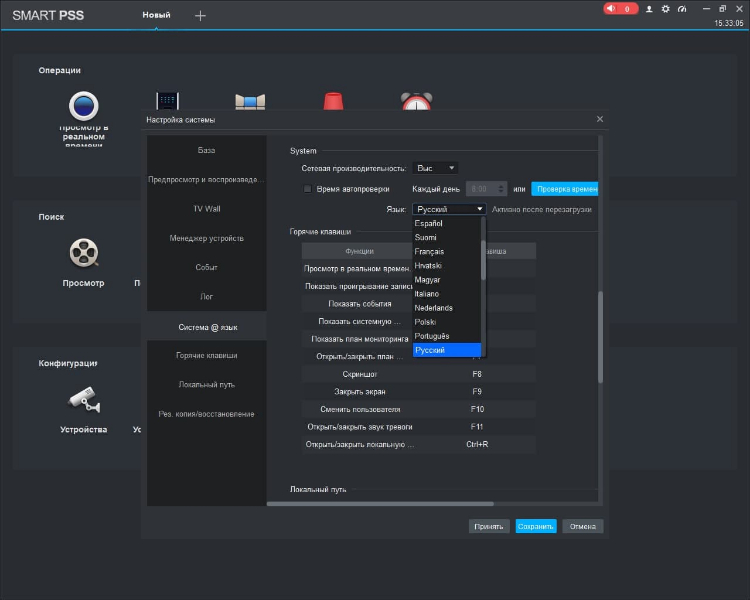This screenshot has width=750, height=600.
Task: Open the user account icon
Action: pyautogui.click(x=649, y=9)
